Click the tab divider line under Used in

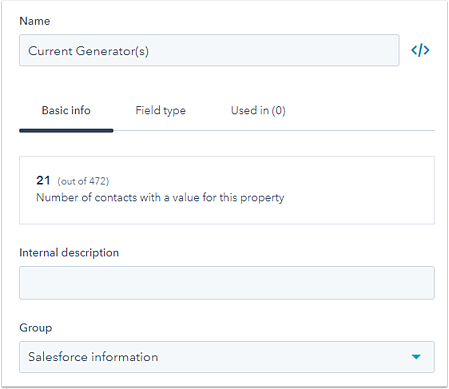point(258,131)
